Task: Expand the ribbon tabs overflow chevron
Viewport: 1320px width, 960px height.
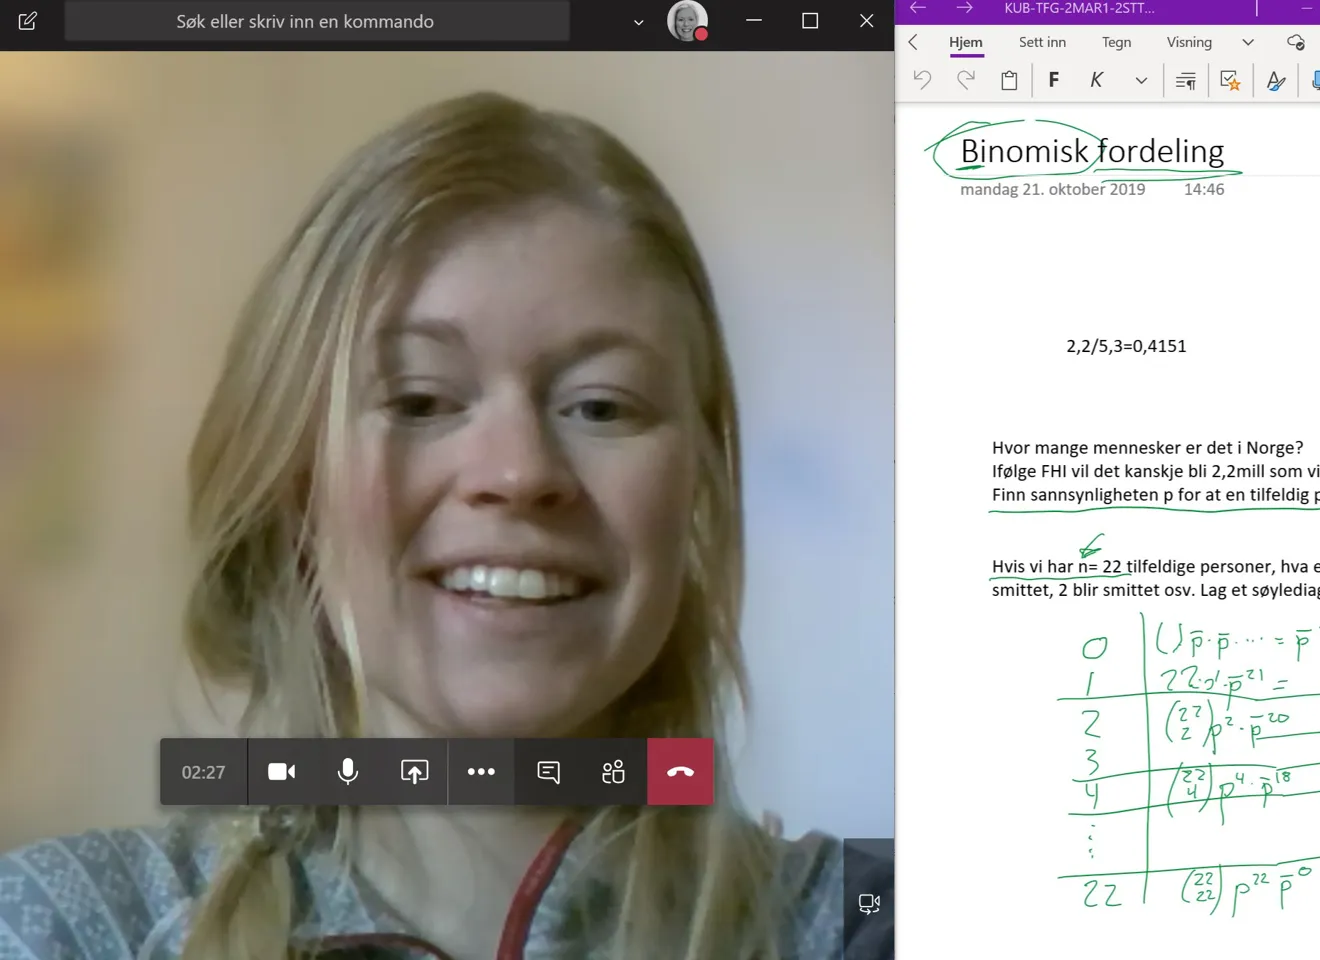Action: [x=1247, y=42]
